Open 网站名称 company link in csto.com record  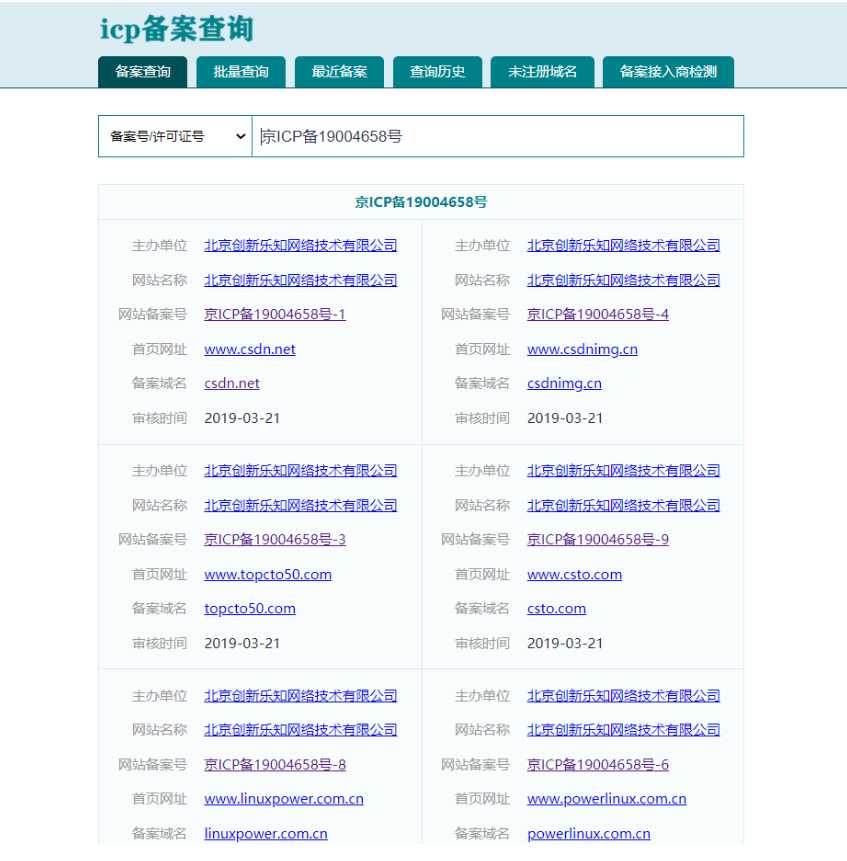(624, 505)
